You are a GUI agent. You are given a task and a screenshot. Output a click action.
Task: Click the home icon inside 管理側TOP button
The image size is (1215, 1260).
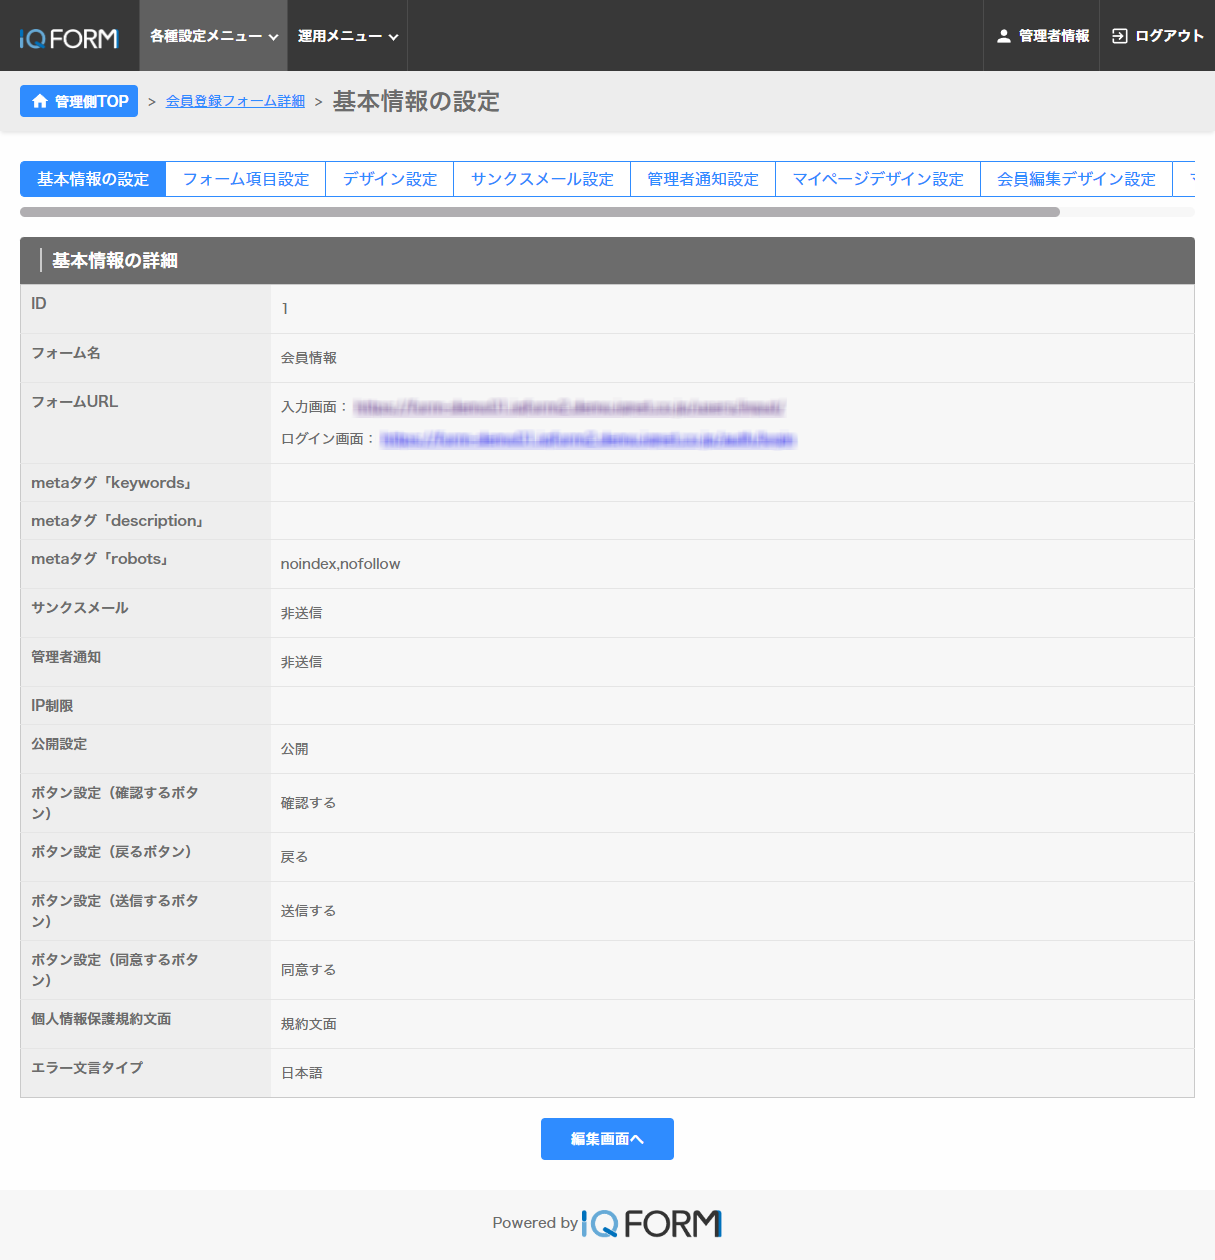click(x=40, y=101)
